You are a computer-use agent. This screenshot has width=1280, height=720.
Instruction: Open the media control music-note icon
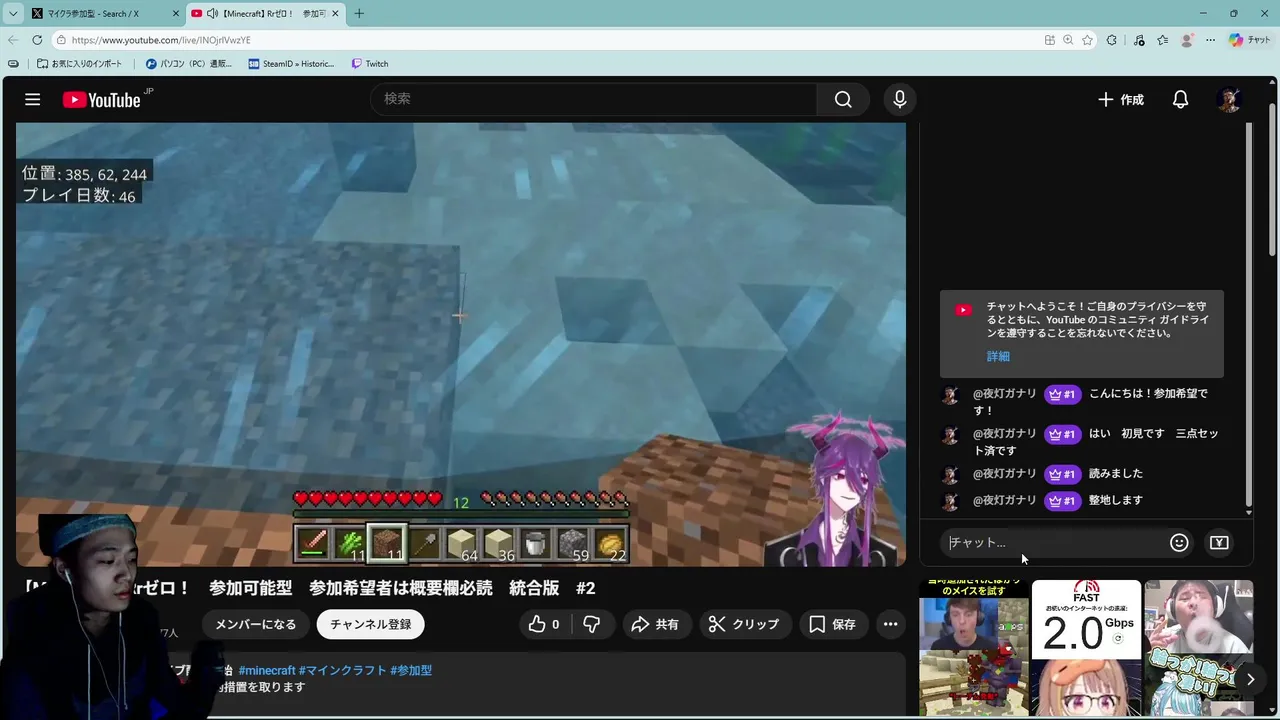tap(1139, 40)
